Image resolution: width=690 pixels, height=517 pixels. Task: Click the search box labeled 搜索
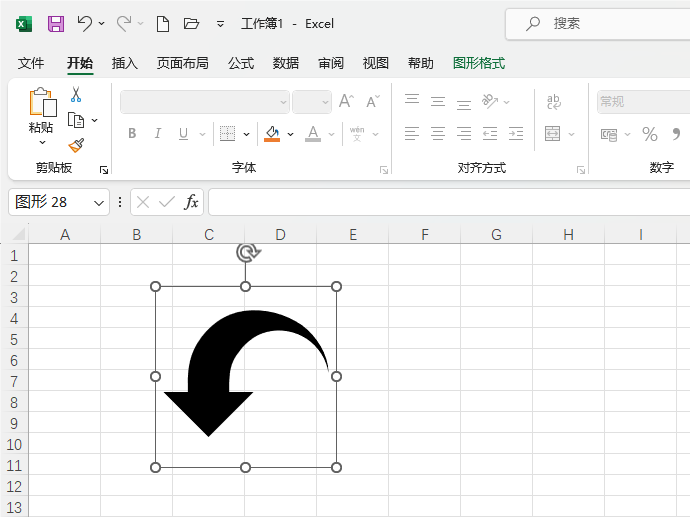coord(598,23)
